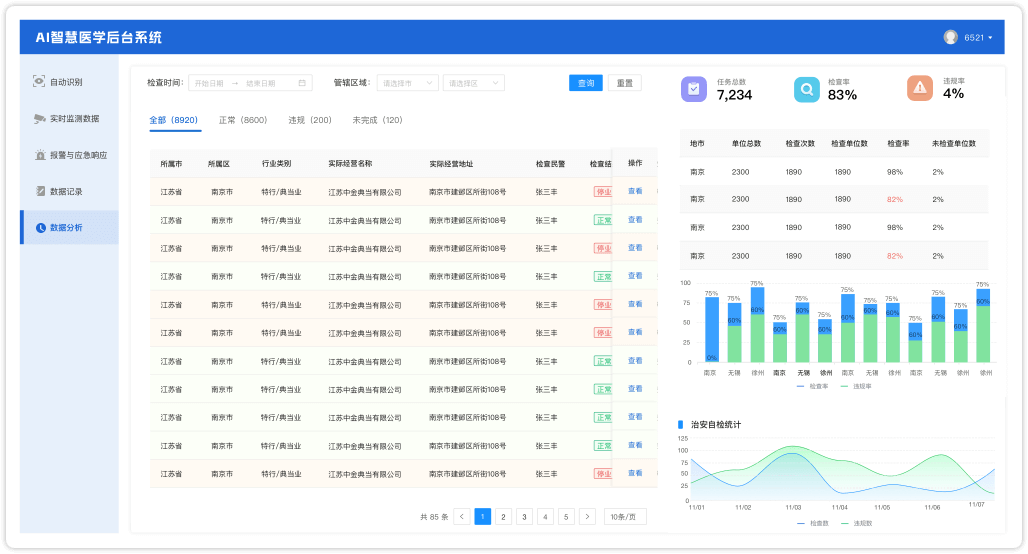1028x554 pixels.
Task: Open 实时监测数据 menu item
Action: pyautogui.click(x=69, y=119)
